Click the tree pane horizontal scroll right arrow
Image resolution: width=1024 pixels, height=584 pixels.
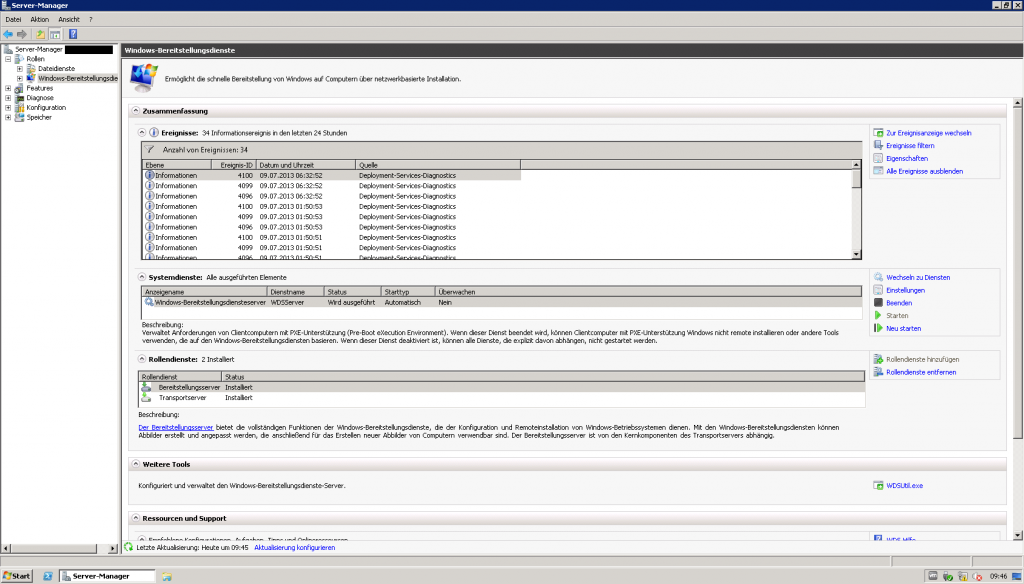click(112, 548)
